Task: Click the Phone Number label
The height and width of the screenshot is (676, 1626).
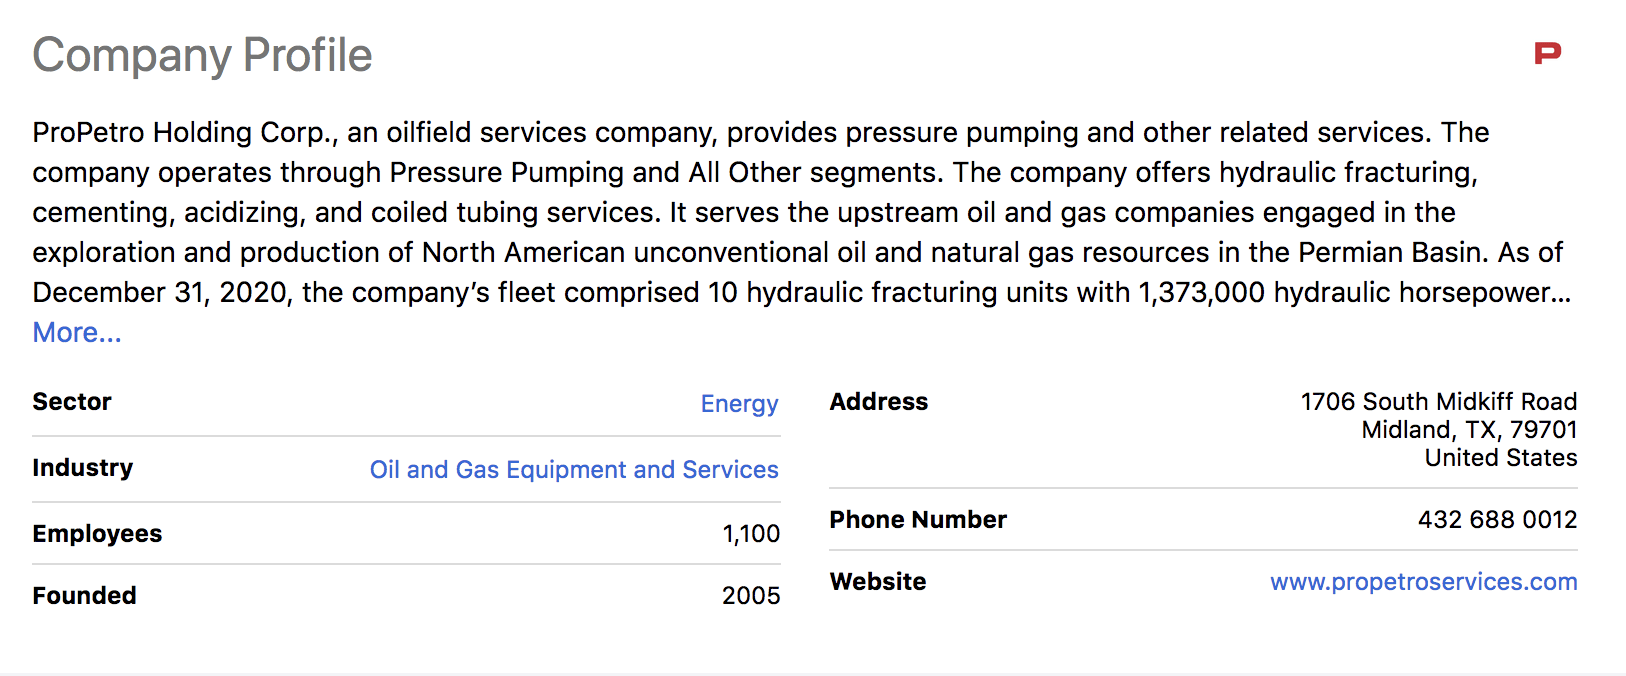Action: (x=918, y=520)
